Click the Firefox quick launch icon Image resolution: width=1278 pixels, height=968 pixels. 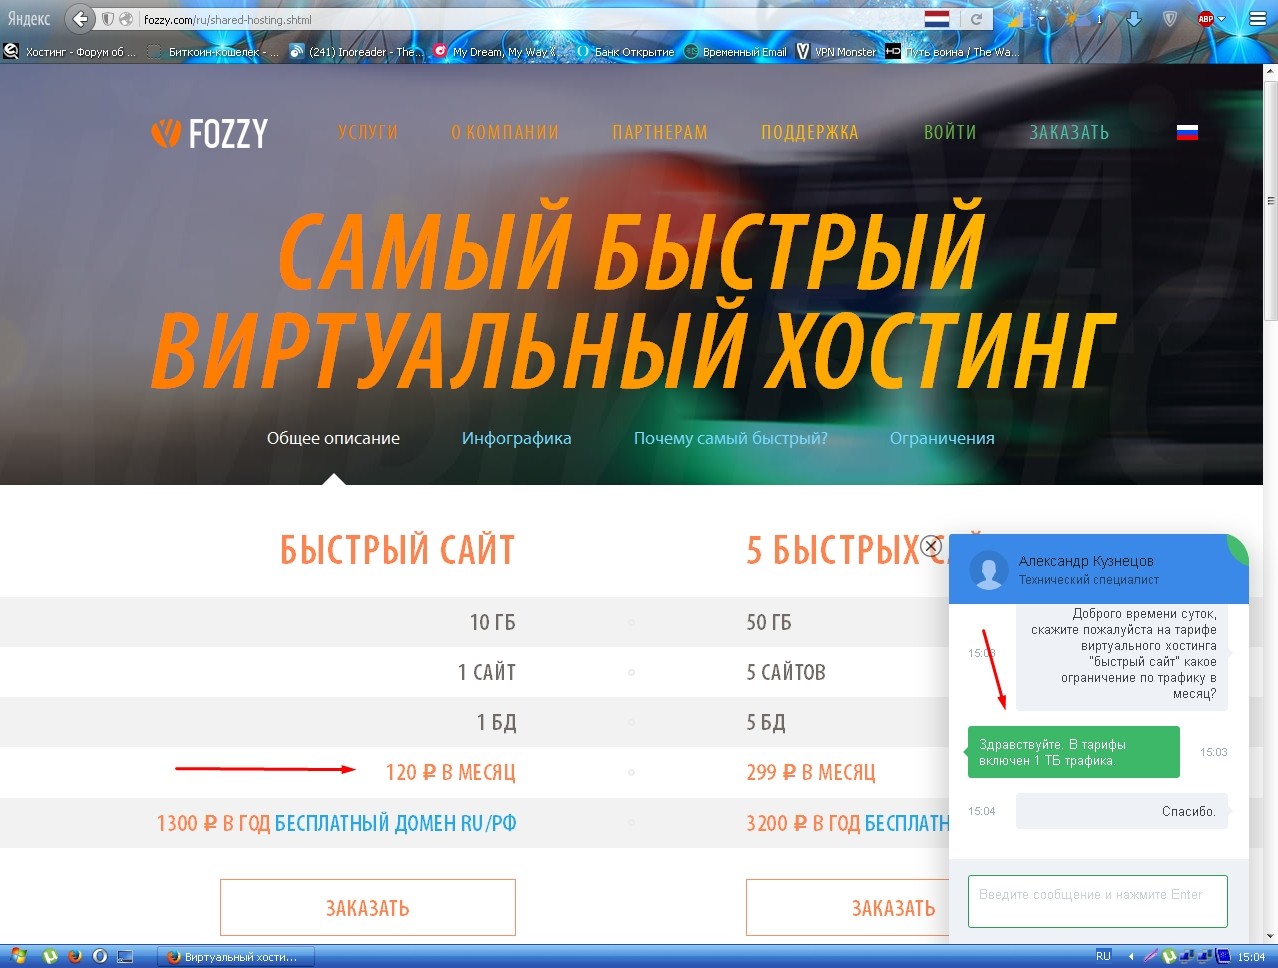[x=75, y=957]
